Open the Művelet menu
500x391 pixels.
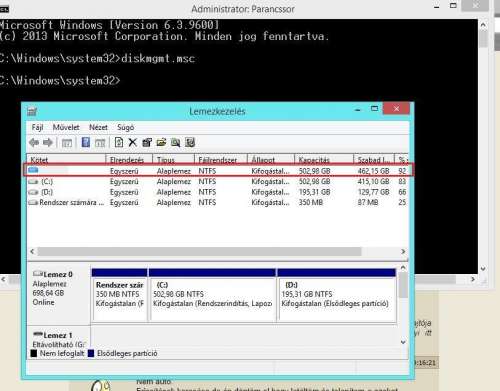pos(66,127)
